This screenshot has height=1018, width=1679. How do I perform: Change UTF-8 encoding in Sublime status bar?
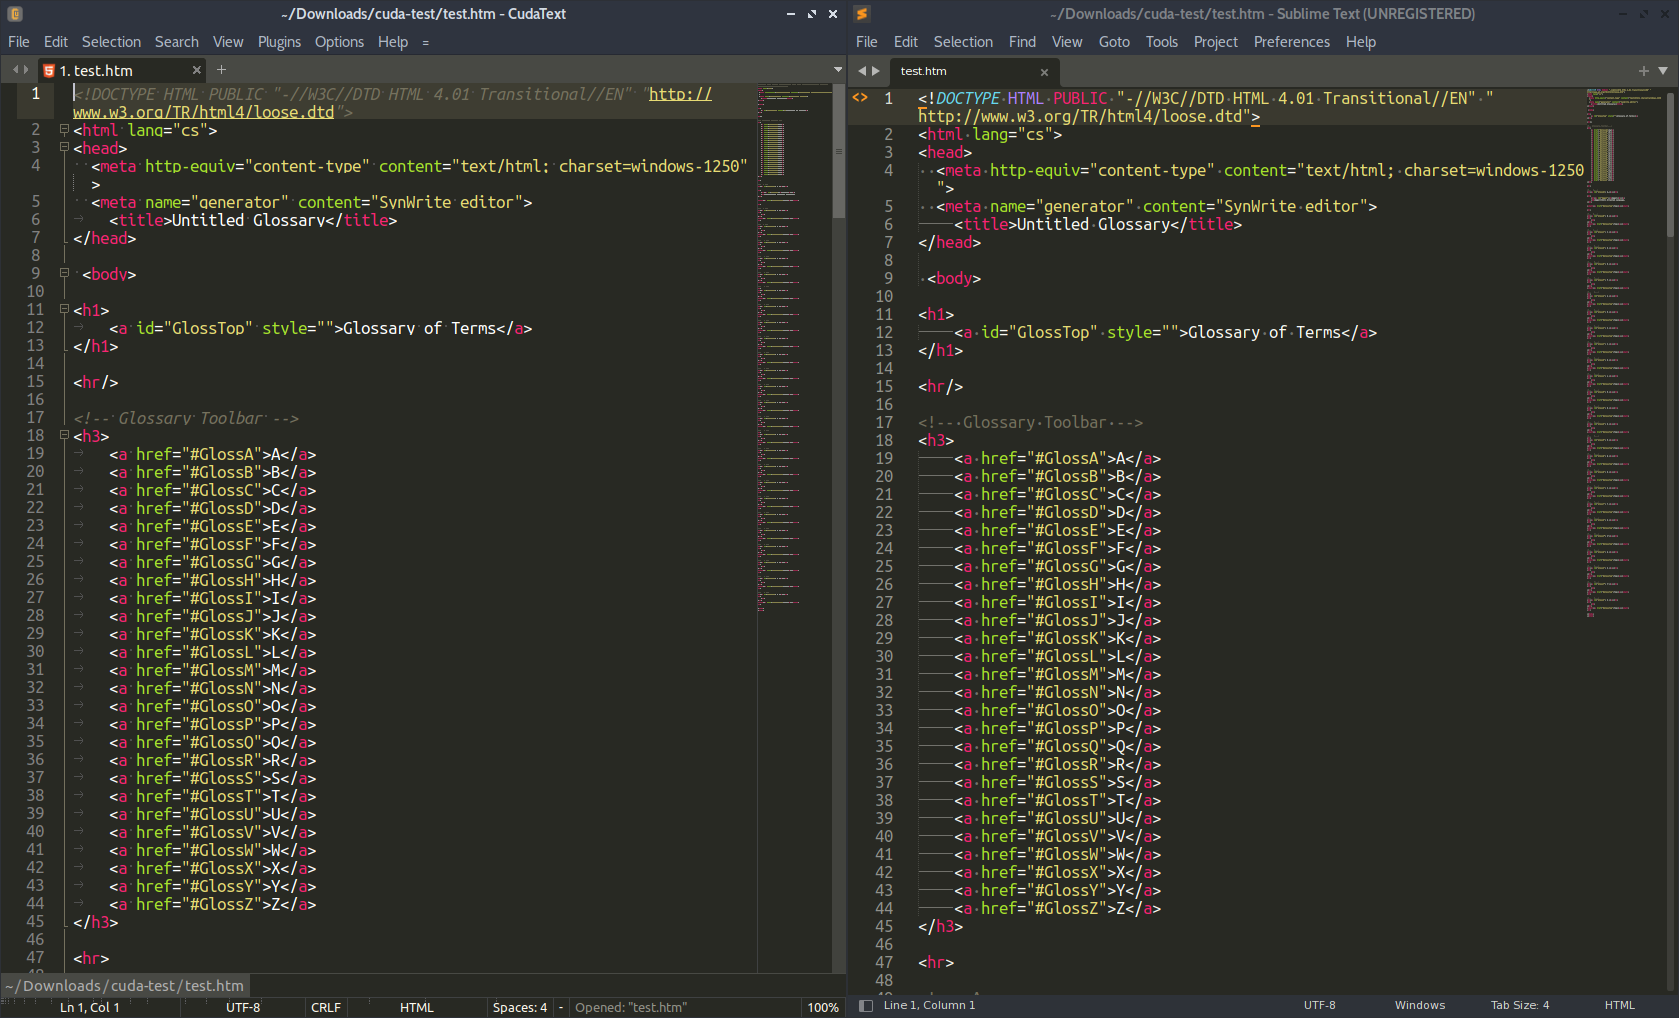1319,1005
